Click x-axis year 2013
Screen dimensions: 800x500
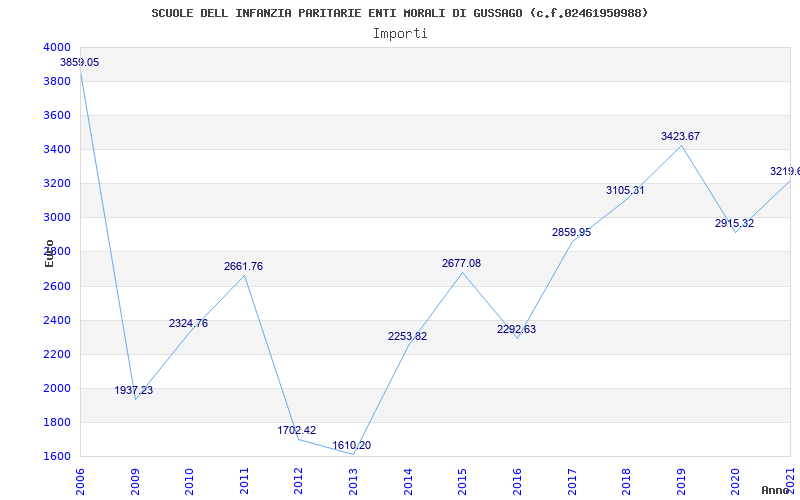pyautogui.click(x=353, y=481)
